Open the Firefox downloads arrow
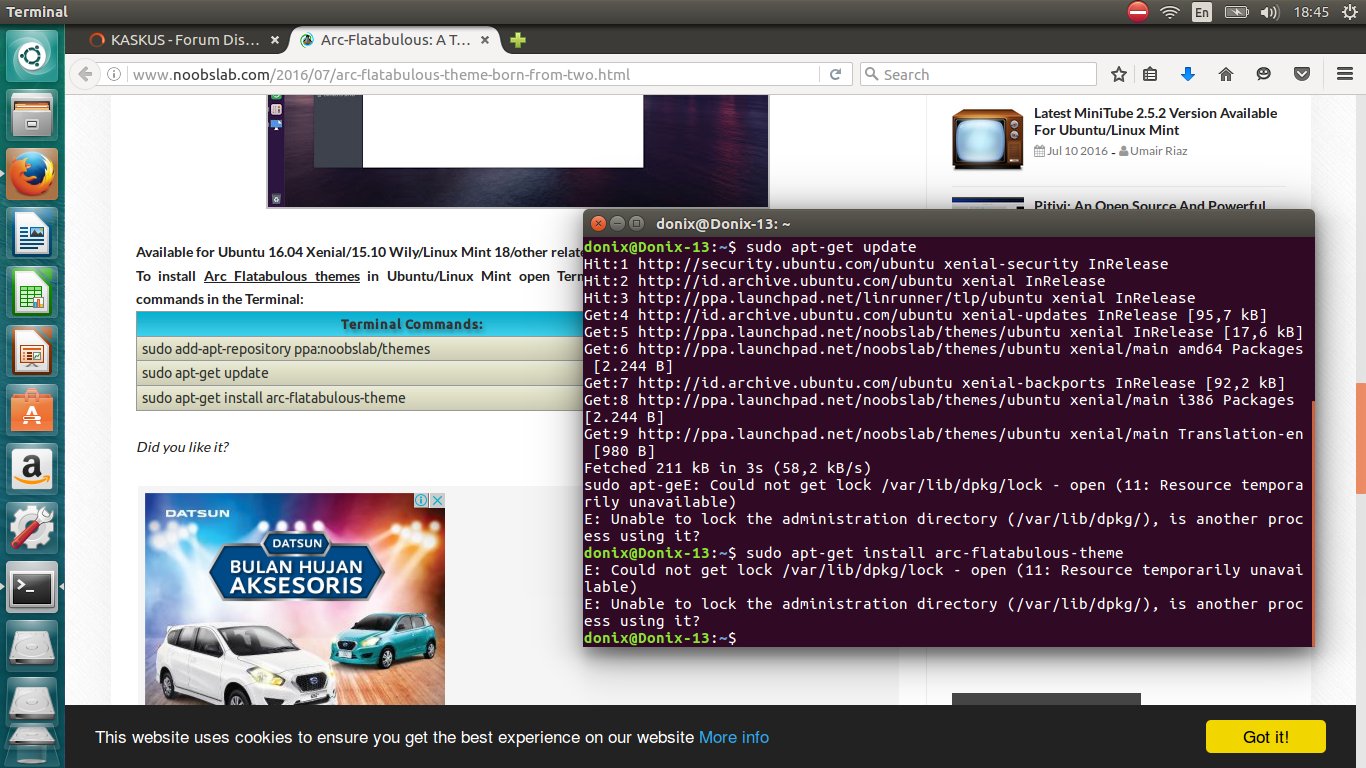1366x768 pixels. click(1188, 74)
